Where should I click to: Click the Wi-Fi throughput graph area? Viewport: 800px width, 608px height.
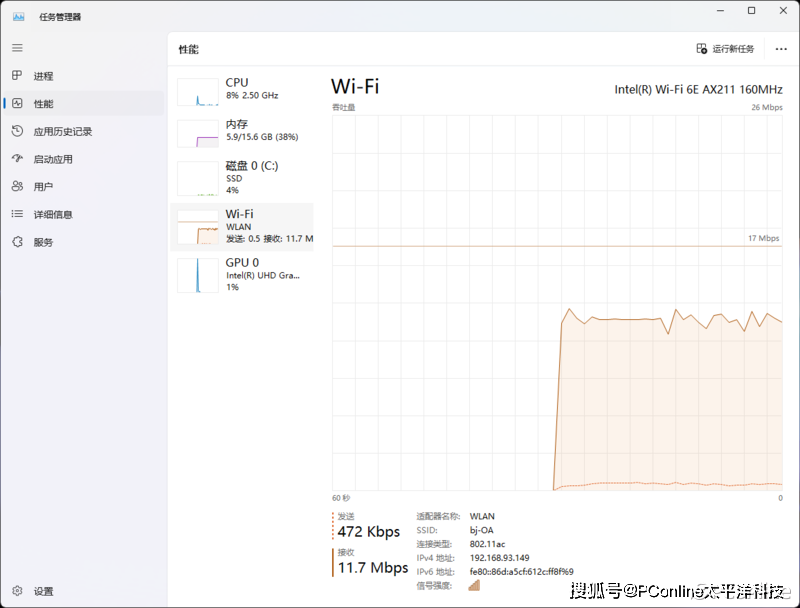point(557,303)
